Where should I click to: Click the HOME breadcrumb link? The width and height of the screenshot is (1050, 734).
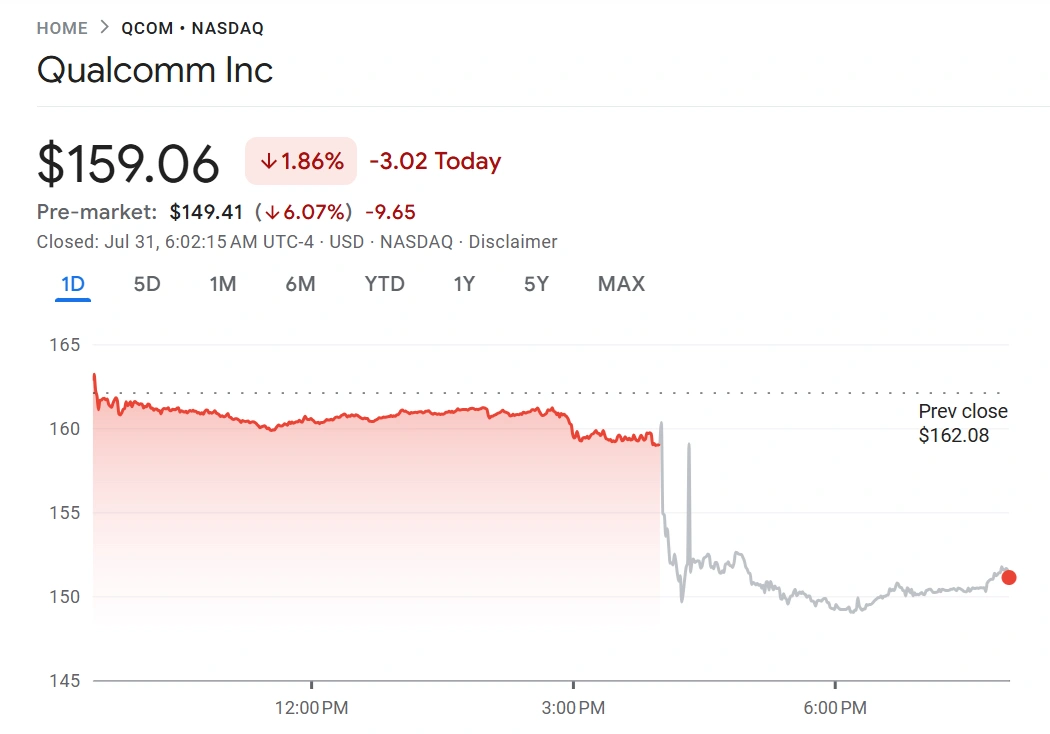(62, 29)
